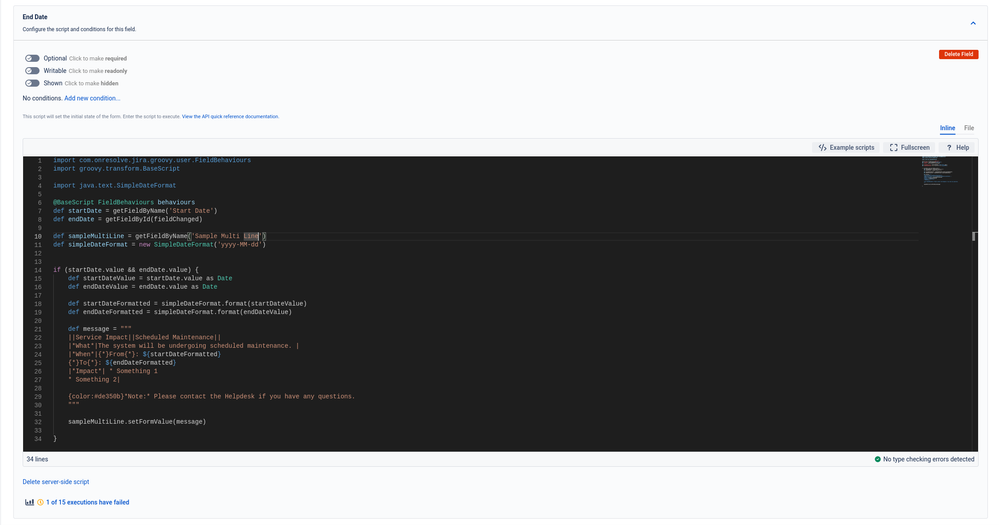Toggle the Shown switch to hidden
The height and width of the screenshot is (525, 999).
click(32, 83)
